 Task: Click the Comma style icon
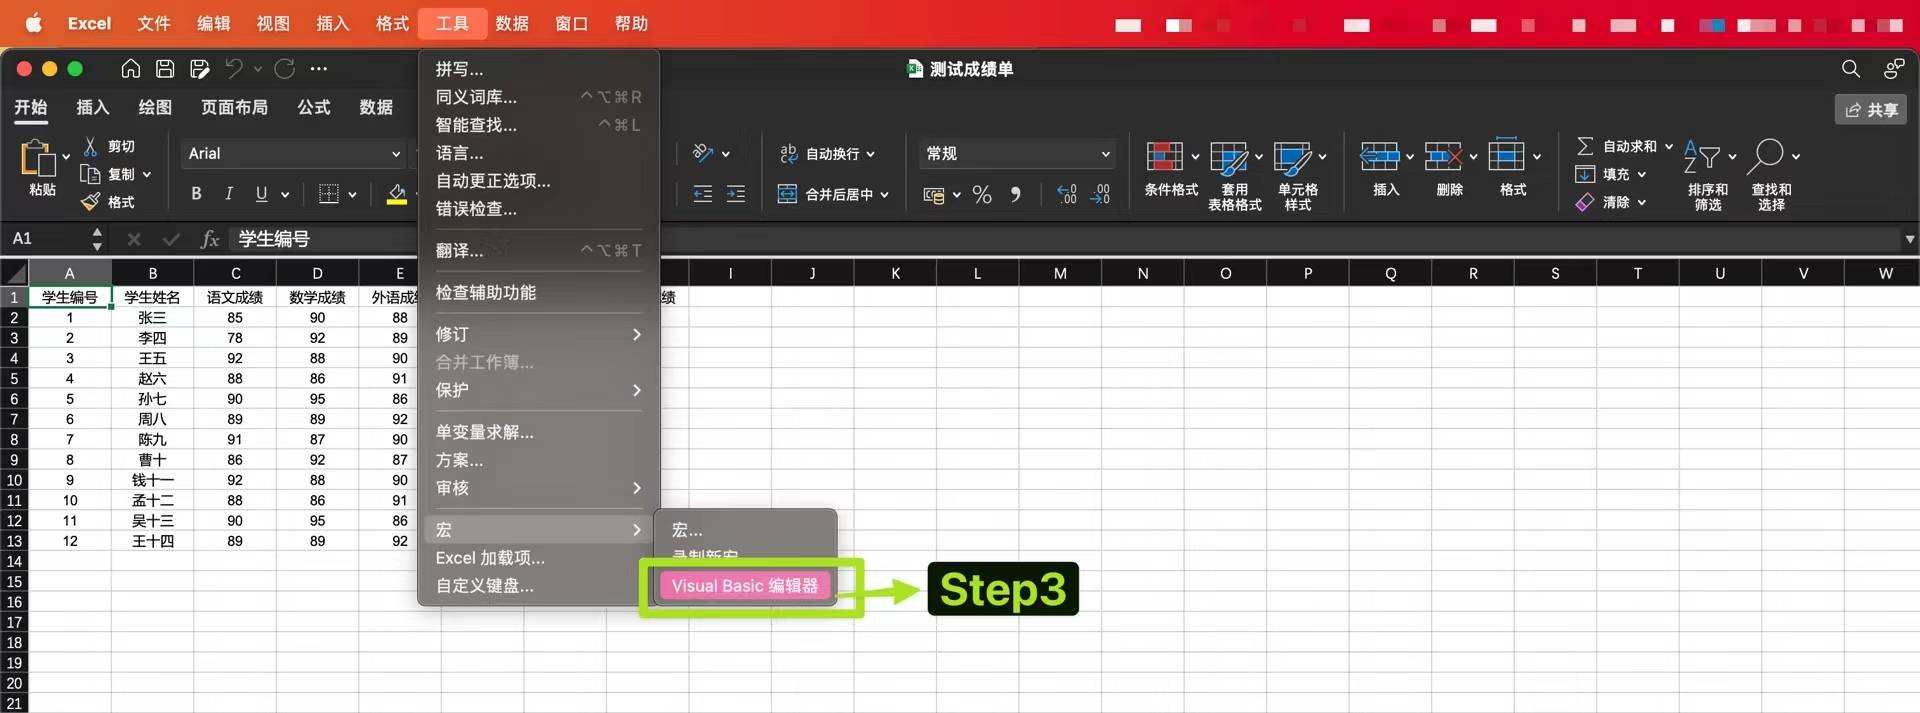(x=1015, y=194)
